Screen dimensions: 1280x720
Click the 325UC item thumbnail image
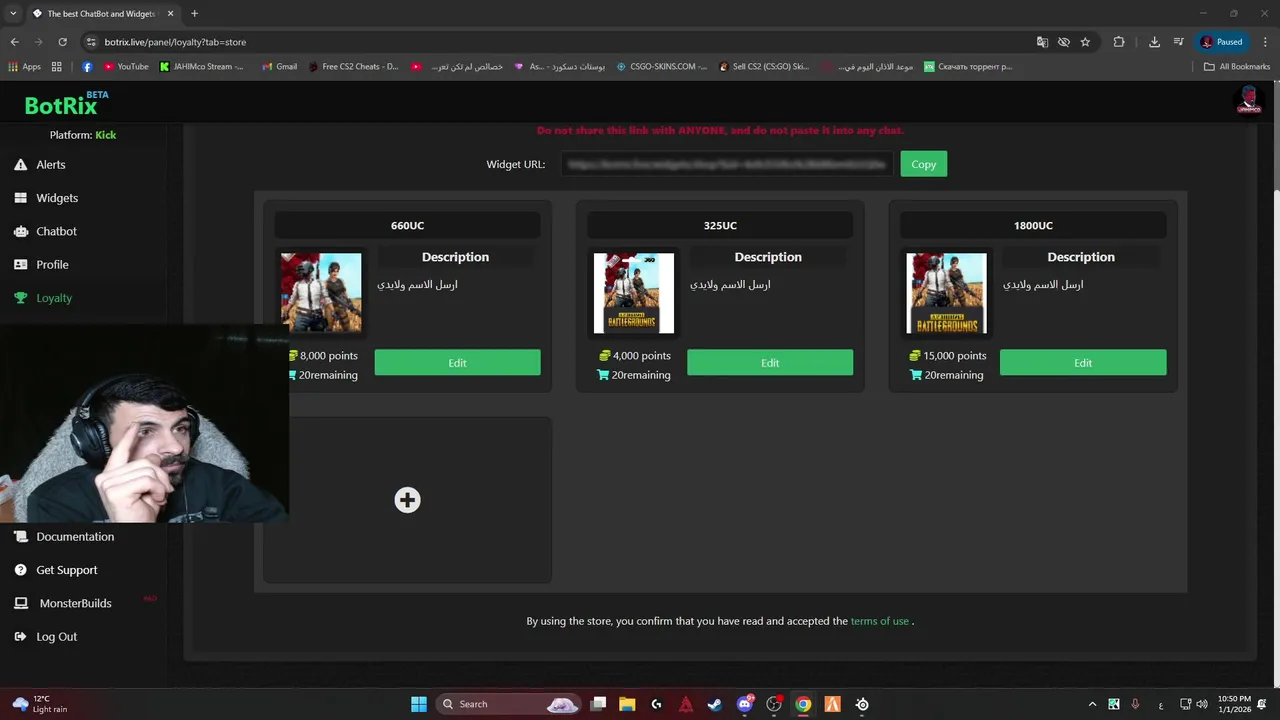tap(634, 293)
